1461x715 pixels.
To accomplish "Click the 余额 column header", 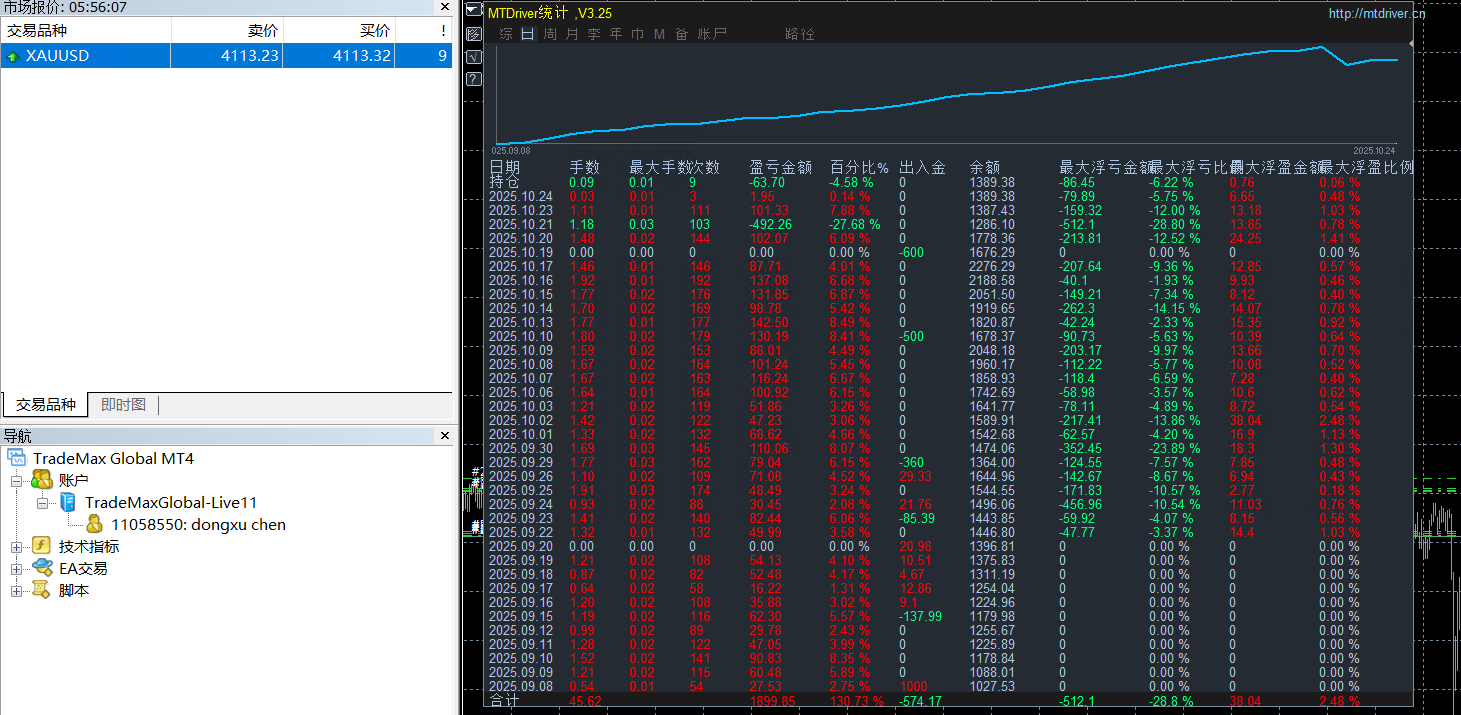I will point(985,167).
